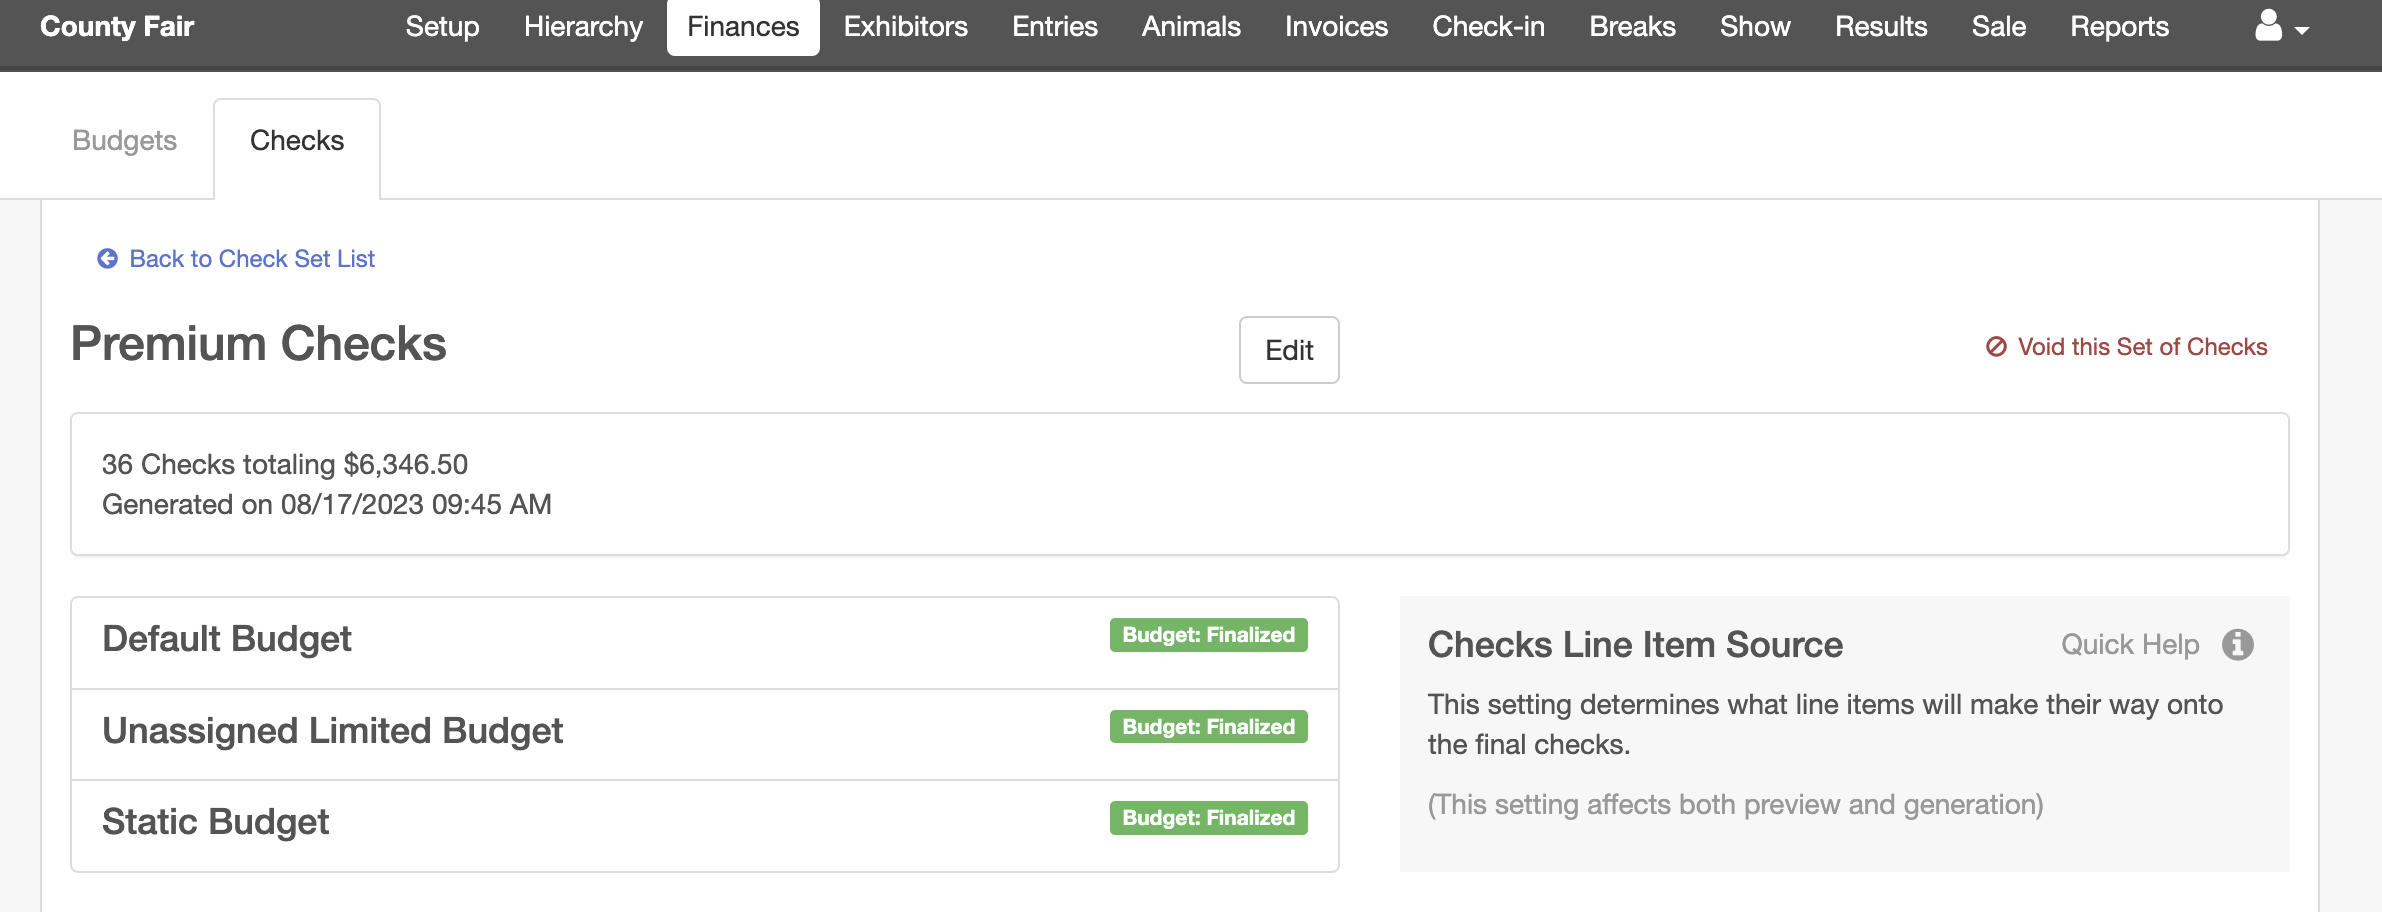Select the Default Budget row
Screen dimensions: 2382x912
[705, 642]
